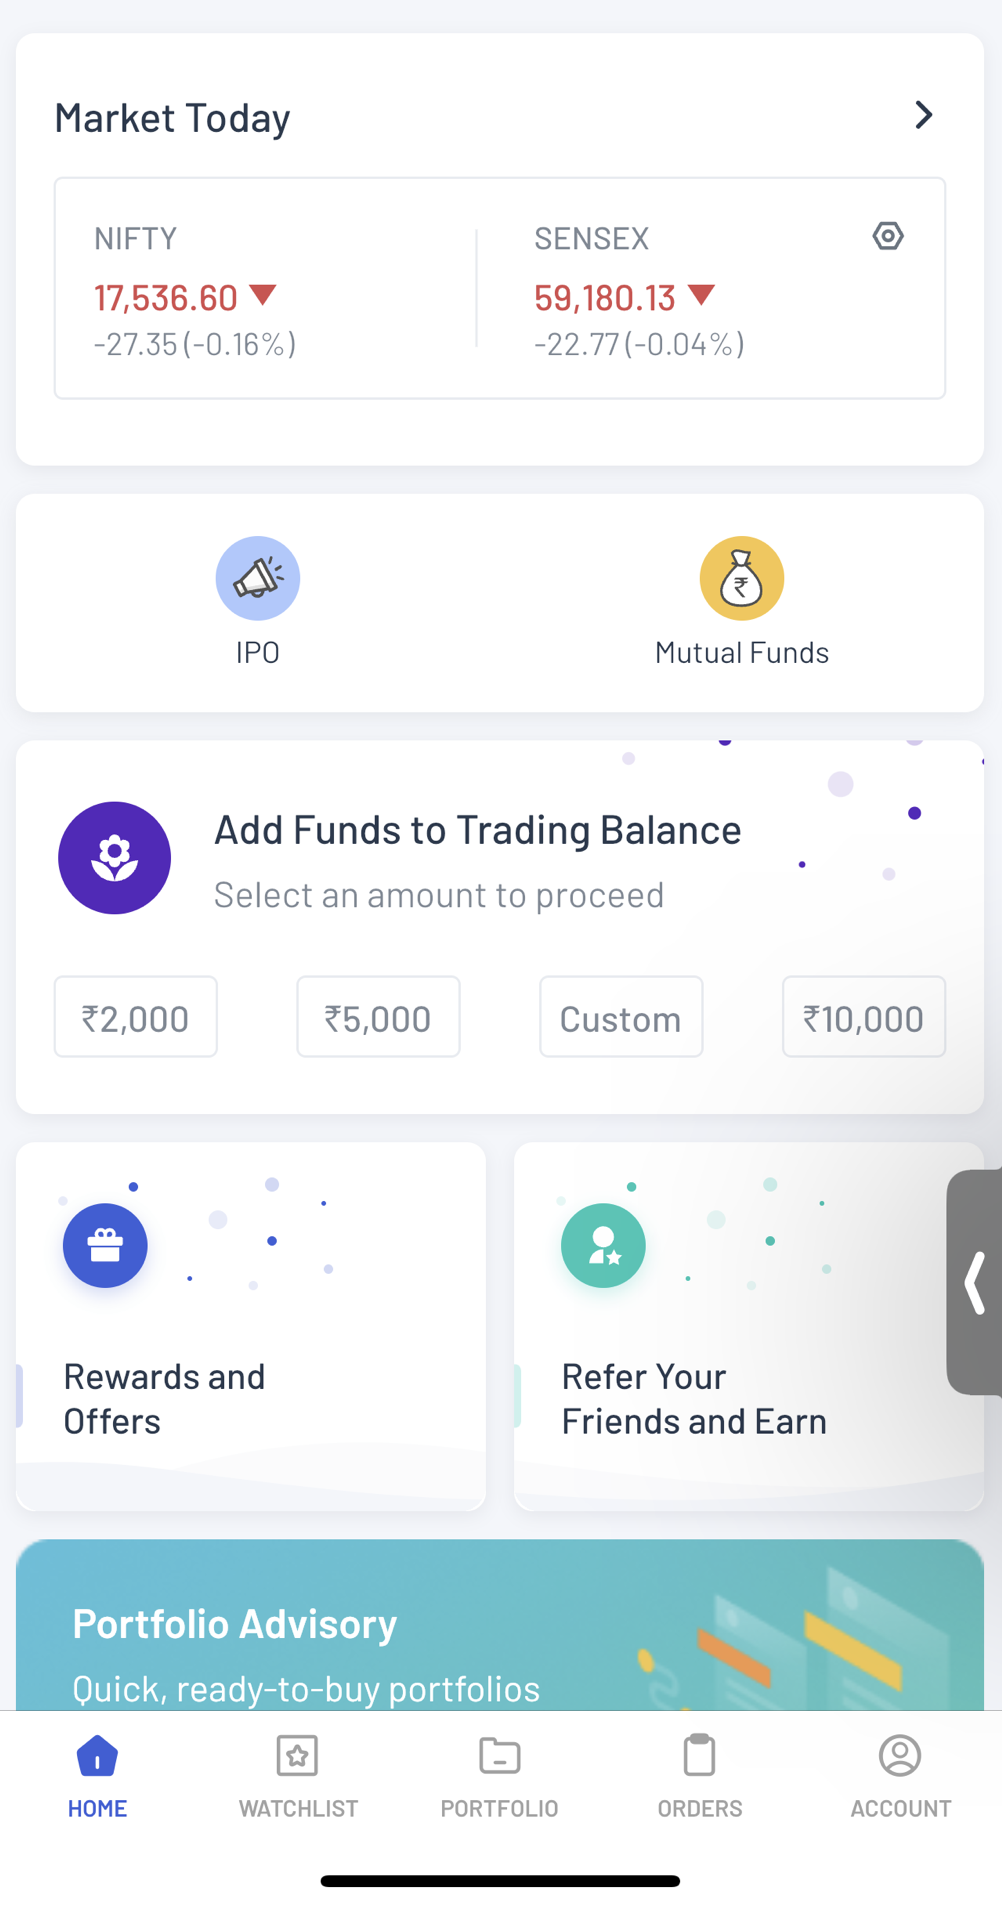Select the ₹10,000 amount button

coord(864,1017)
